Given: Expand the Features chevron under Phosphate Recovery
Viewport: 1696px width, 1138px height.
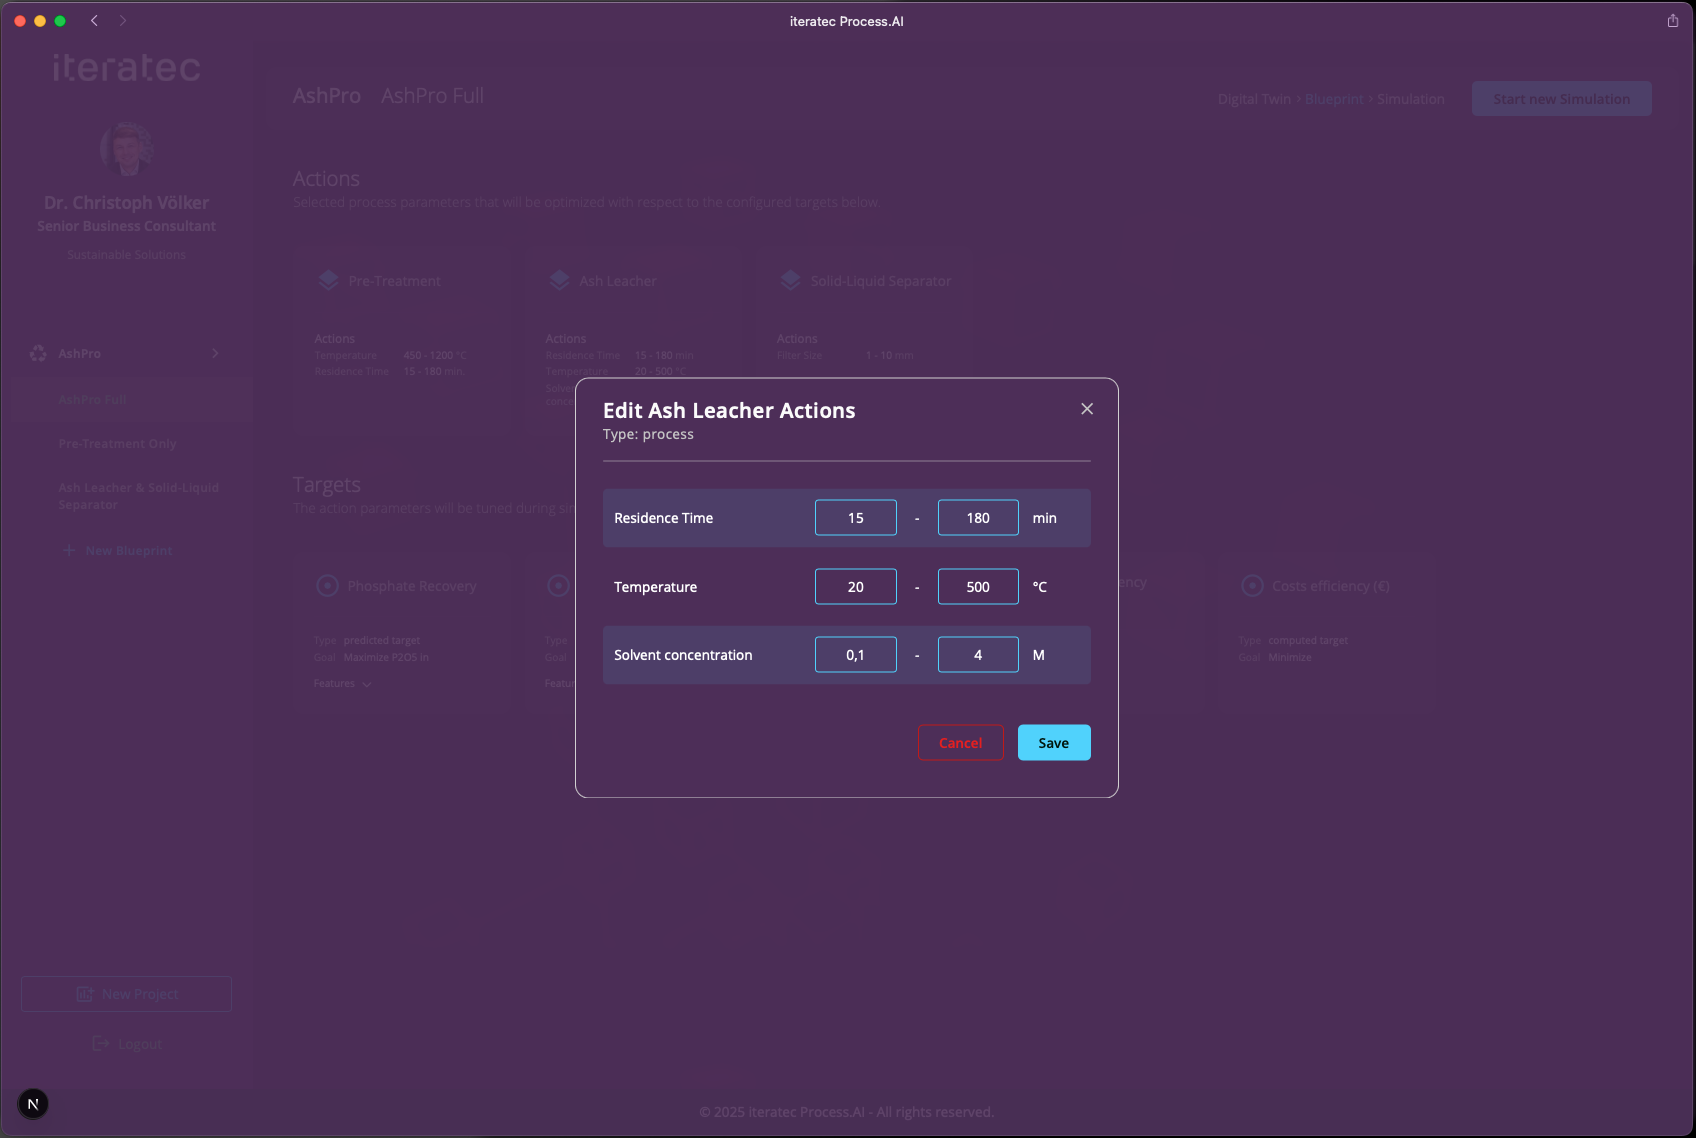Looking at the screenshot, I should click(367, 684).
